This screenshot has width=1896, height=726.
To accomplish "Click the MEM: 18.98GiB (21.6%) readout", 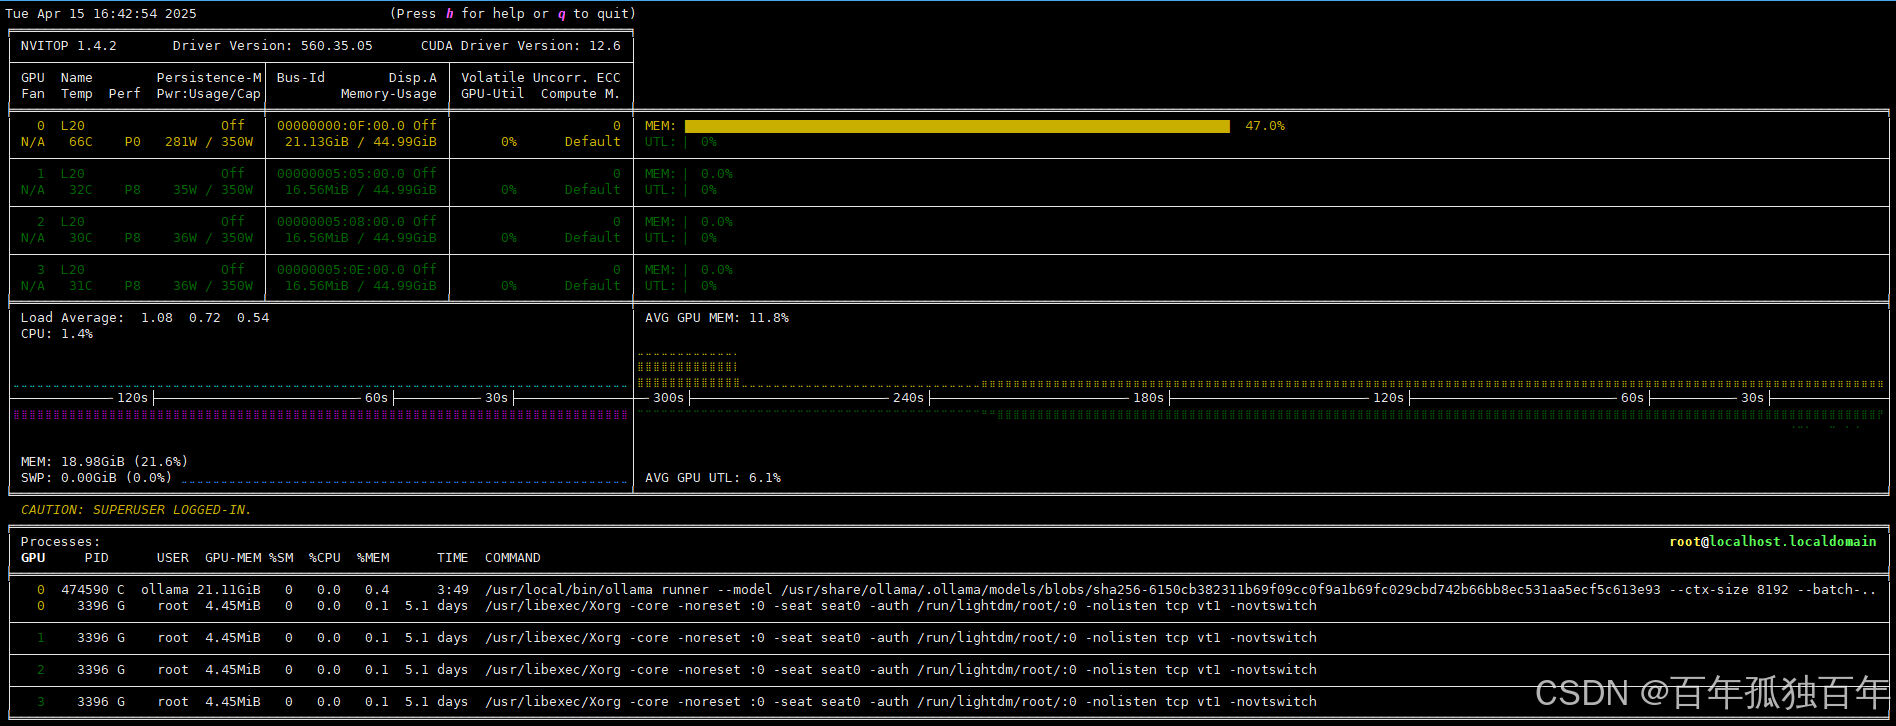I will (105, 462).
